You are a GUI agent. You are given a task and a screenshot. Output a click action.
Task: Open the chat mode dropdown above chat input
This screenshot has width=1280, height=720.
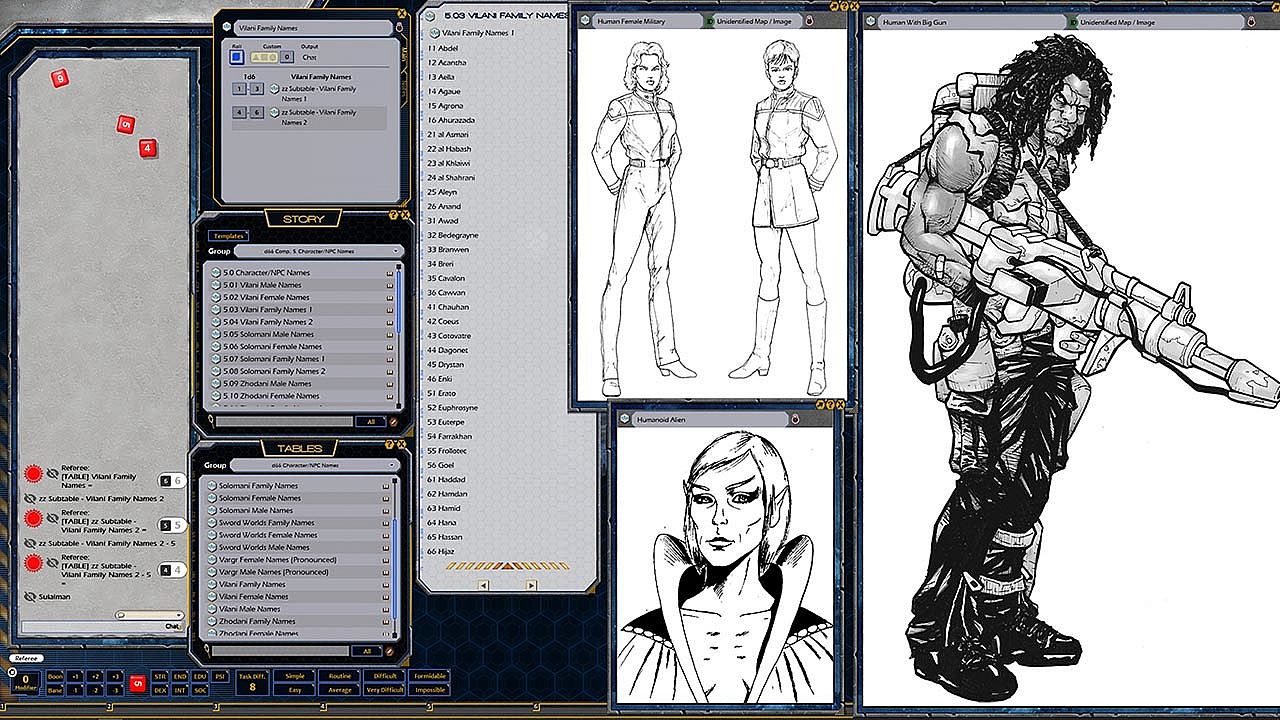tap(150, 615)
